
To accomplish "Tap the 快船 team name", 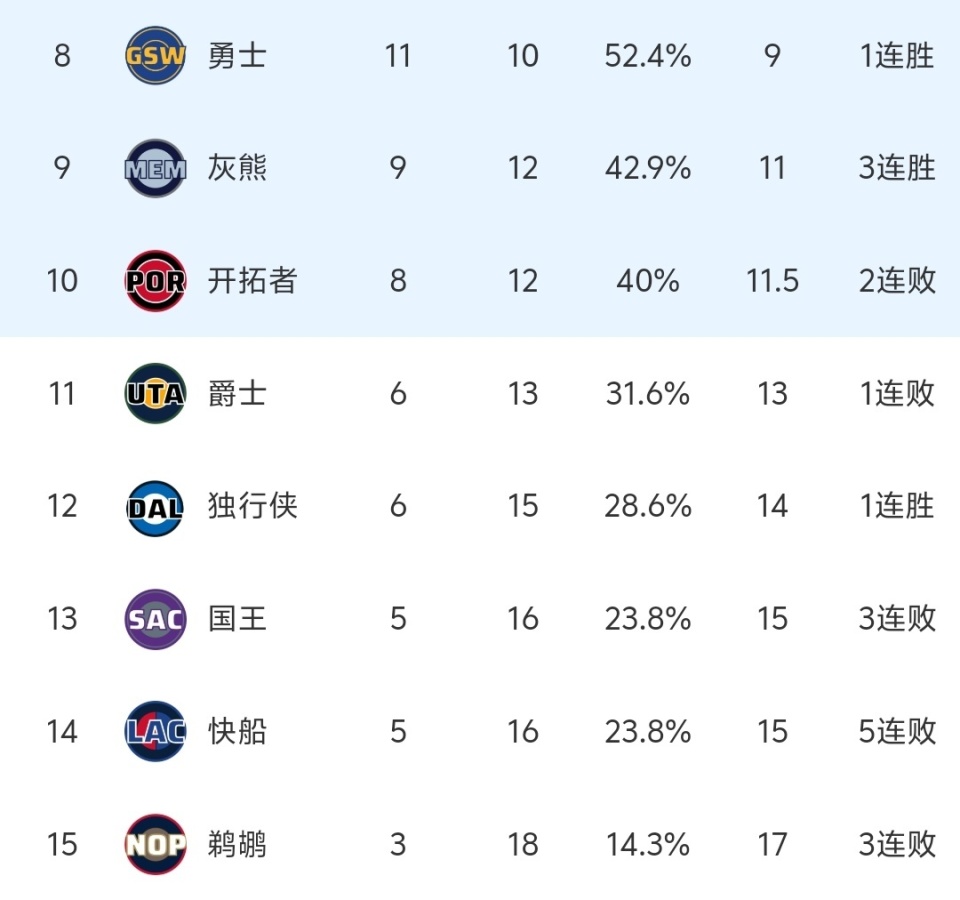I will 237,732.
